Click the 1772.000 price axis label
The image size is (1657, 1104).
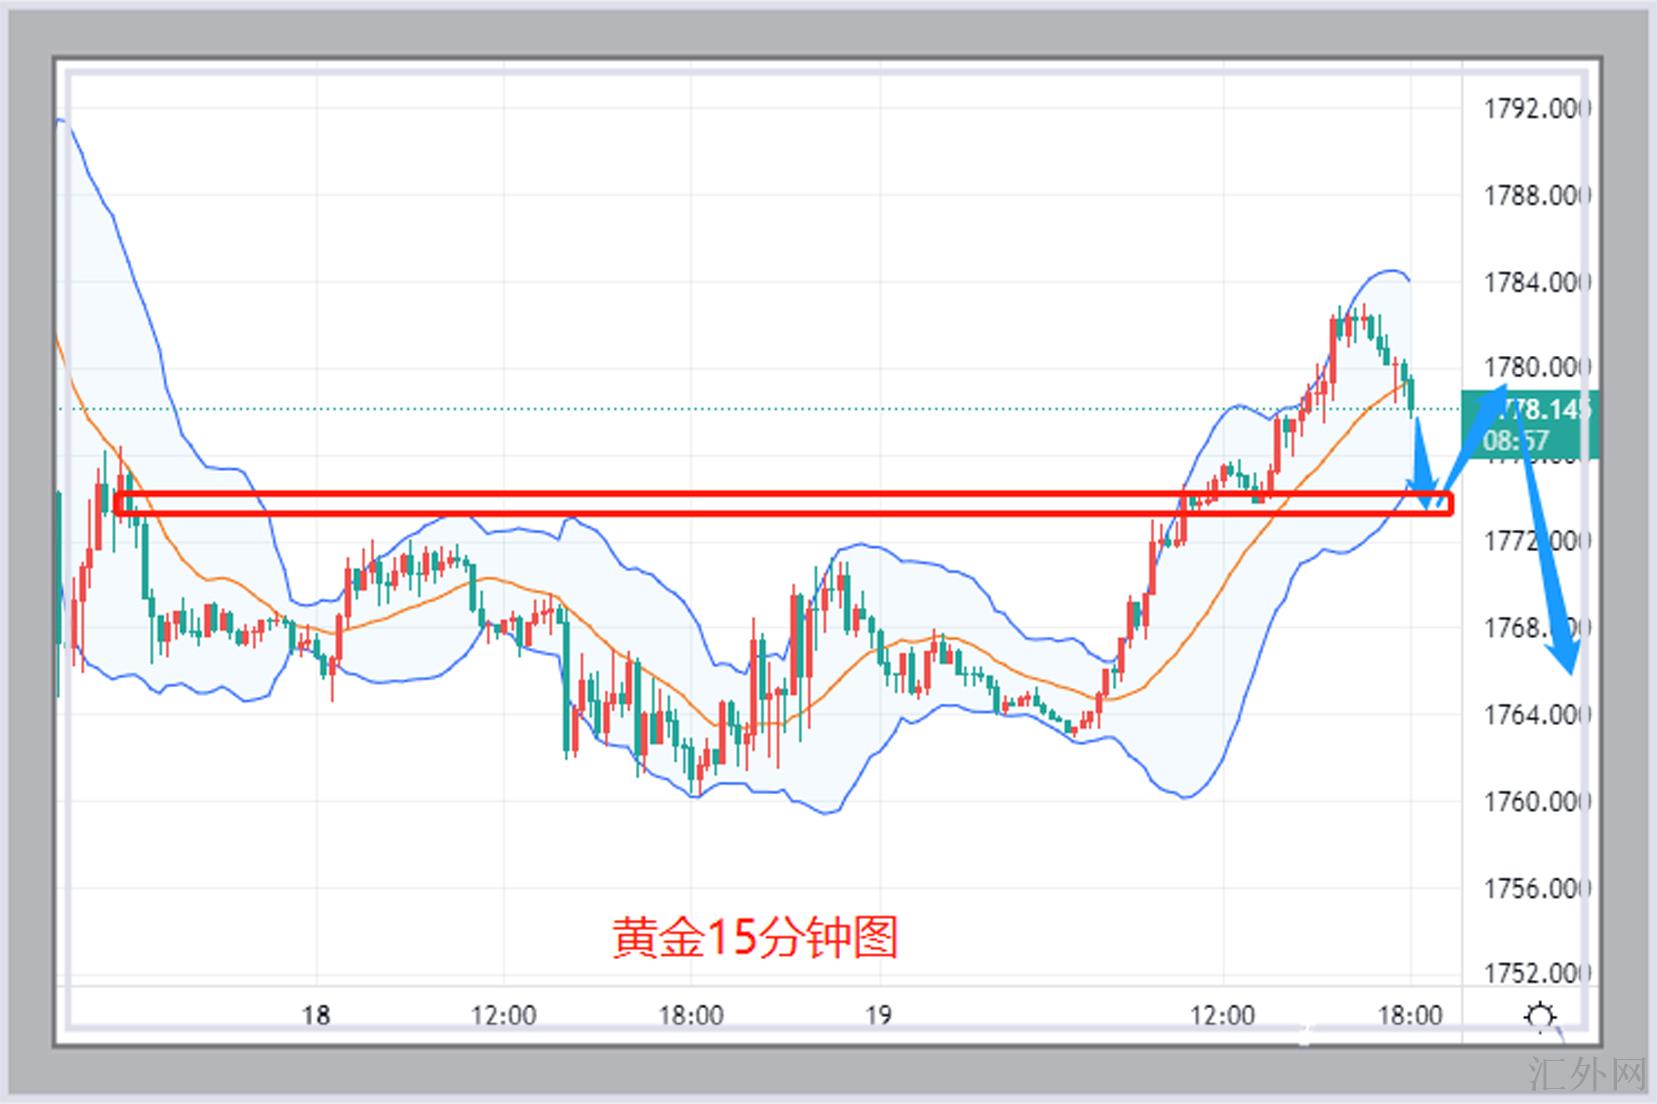coord(1537,541)
